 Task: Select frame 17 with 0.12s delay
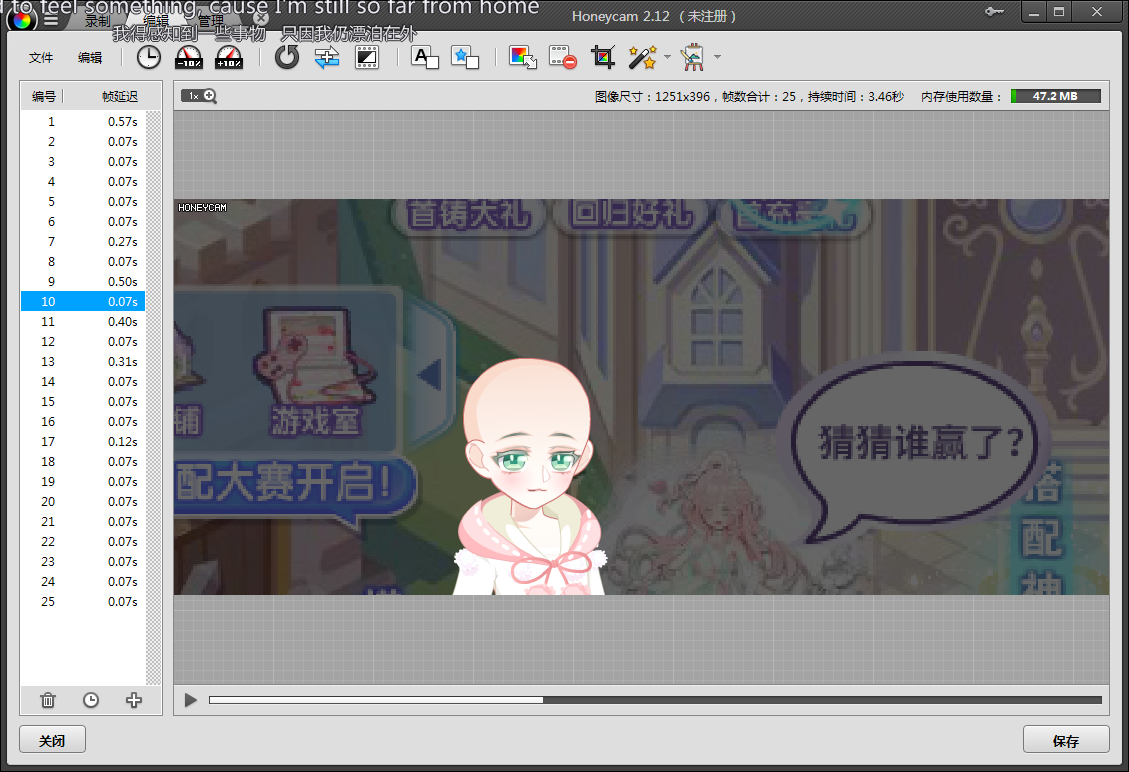pyautogui.click(x=83, y=441)
